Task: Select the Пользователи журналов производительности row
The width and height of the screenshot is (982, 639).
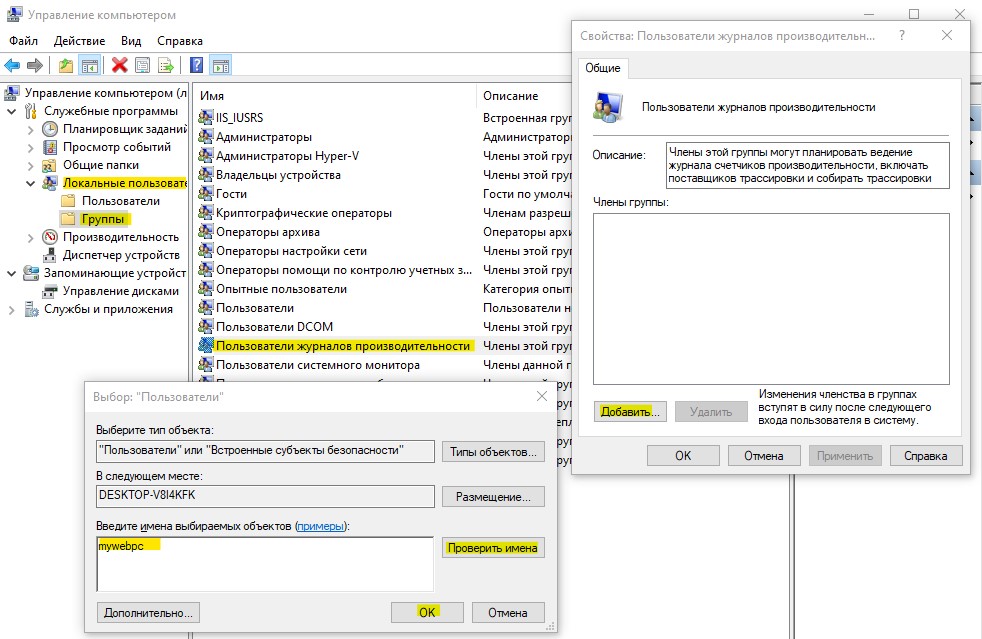Action: tap(385, 346)
